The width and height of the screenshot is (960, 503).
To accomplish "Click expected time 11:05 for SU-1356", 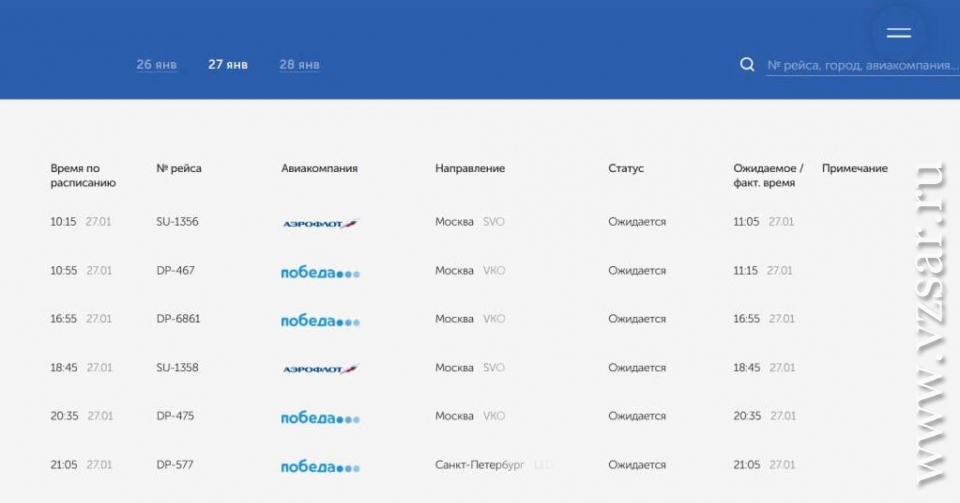I will pos(747,222).
